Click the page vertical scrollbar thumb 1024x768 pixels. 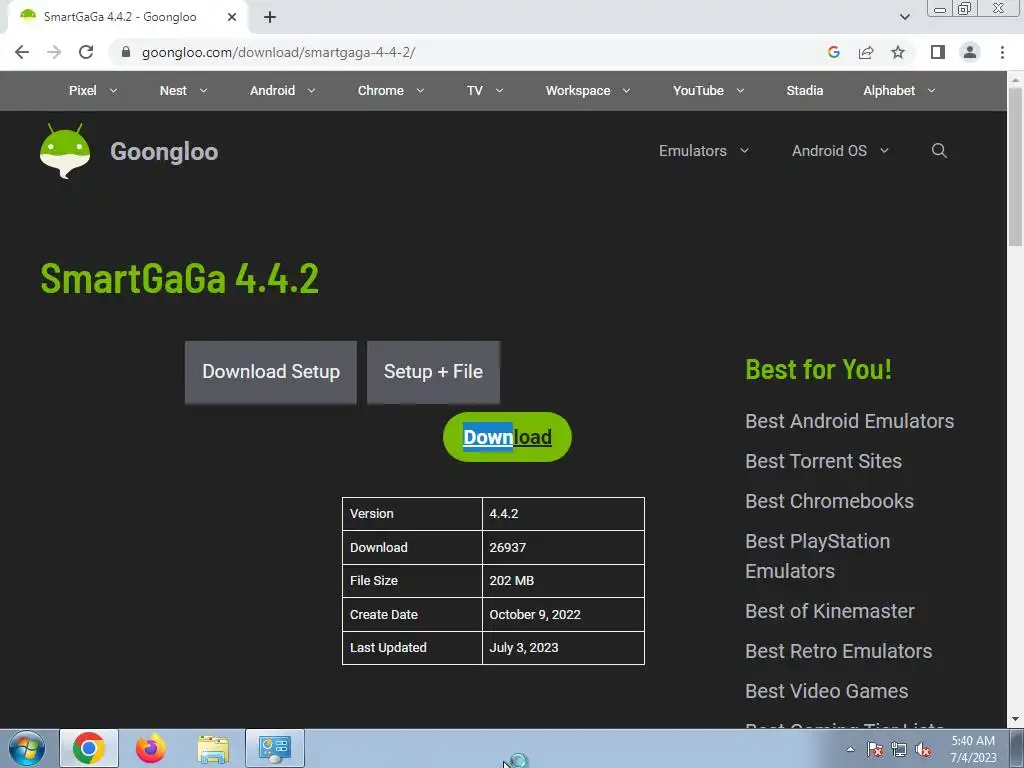pyautogui.click(x=1015, y=167)
